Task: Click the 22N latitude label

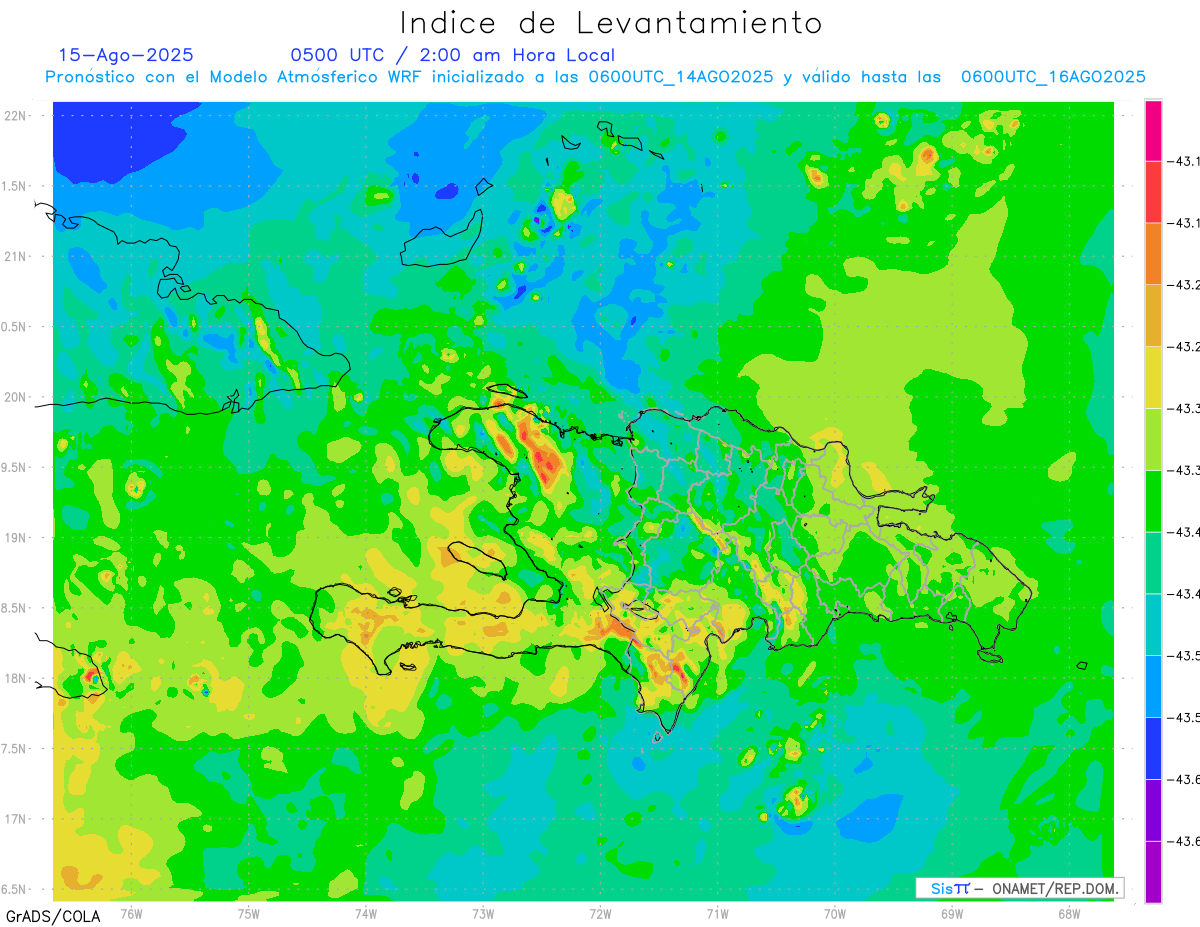Action: point(15,116)
